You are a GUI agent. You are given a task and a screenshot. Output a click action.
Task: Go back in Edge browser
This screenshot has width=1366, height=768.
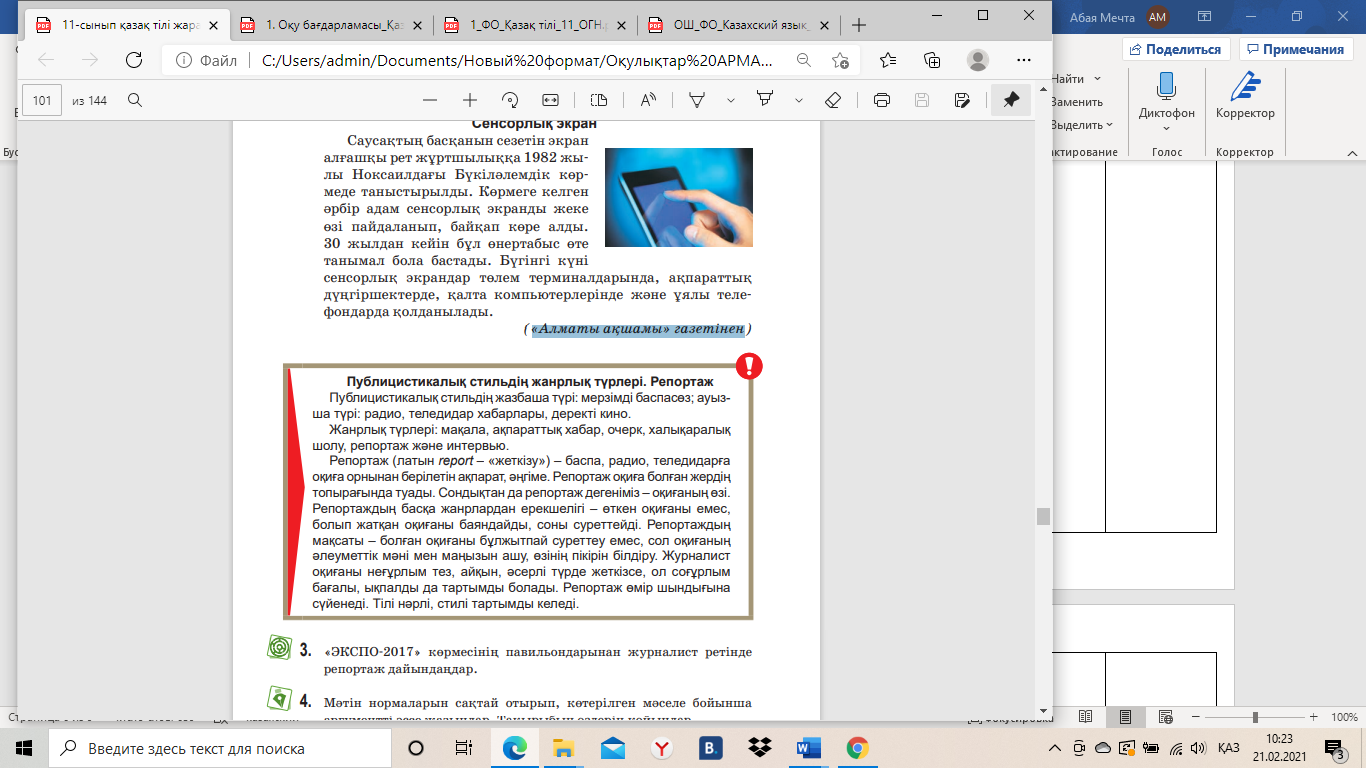click(x=46, y=60)
